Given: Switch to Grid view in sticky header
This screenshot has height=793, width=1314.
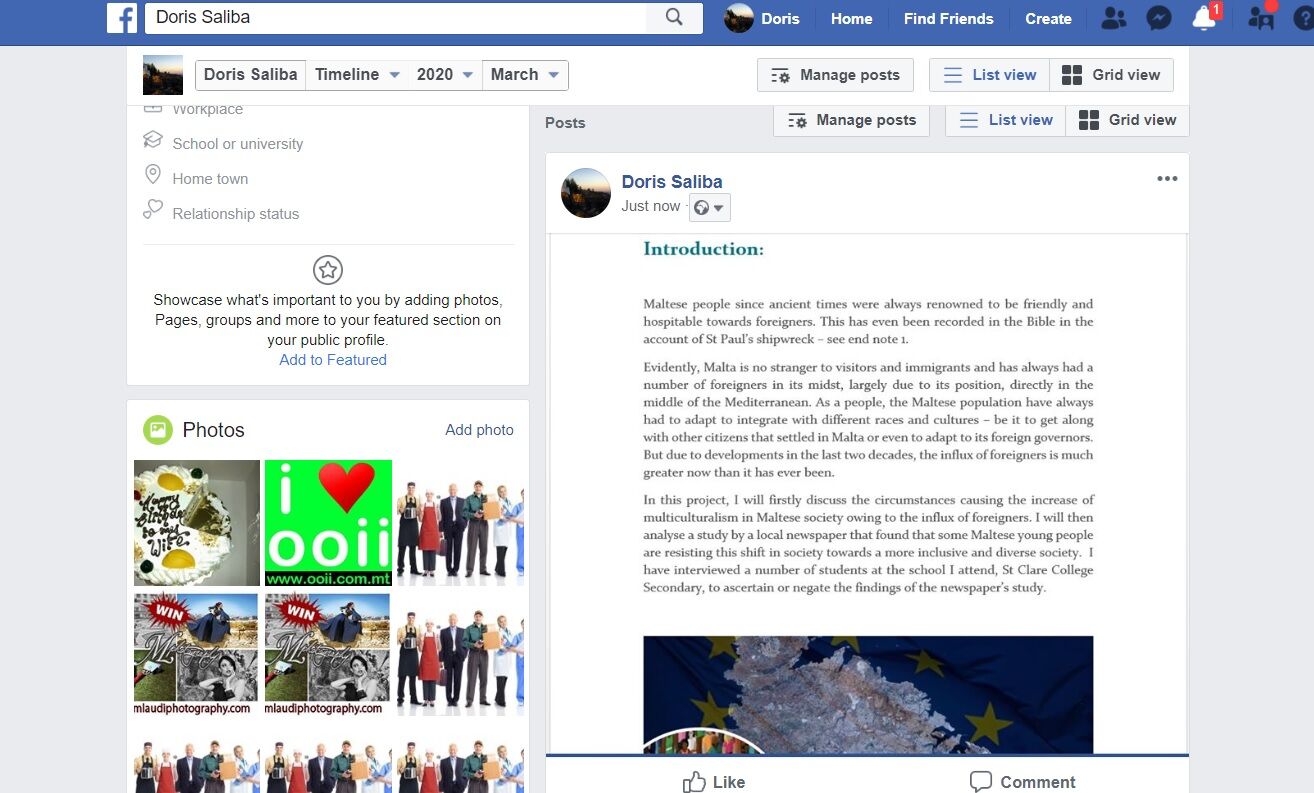Looking at the screenshot, I should (x=1111, y=75).
